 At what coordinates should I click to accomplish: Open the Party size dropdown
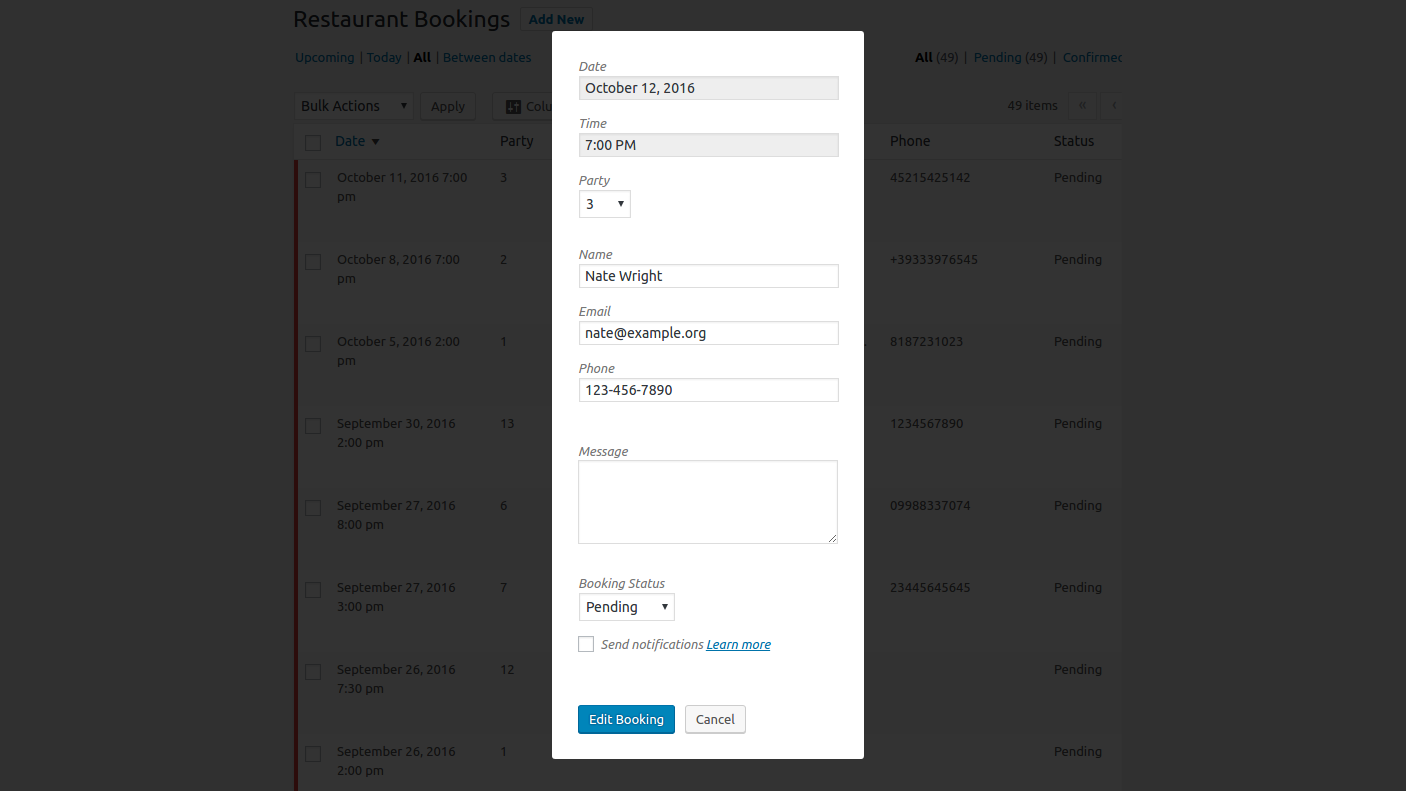[x=605, y=204]
